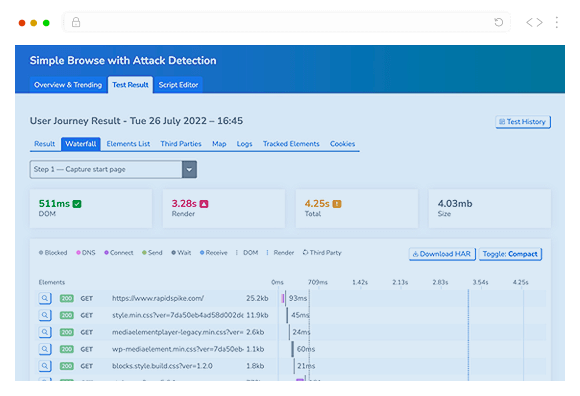Toggle the Third Party legend filter
The image size is (580, 396).
[322, 253]
